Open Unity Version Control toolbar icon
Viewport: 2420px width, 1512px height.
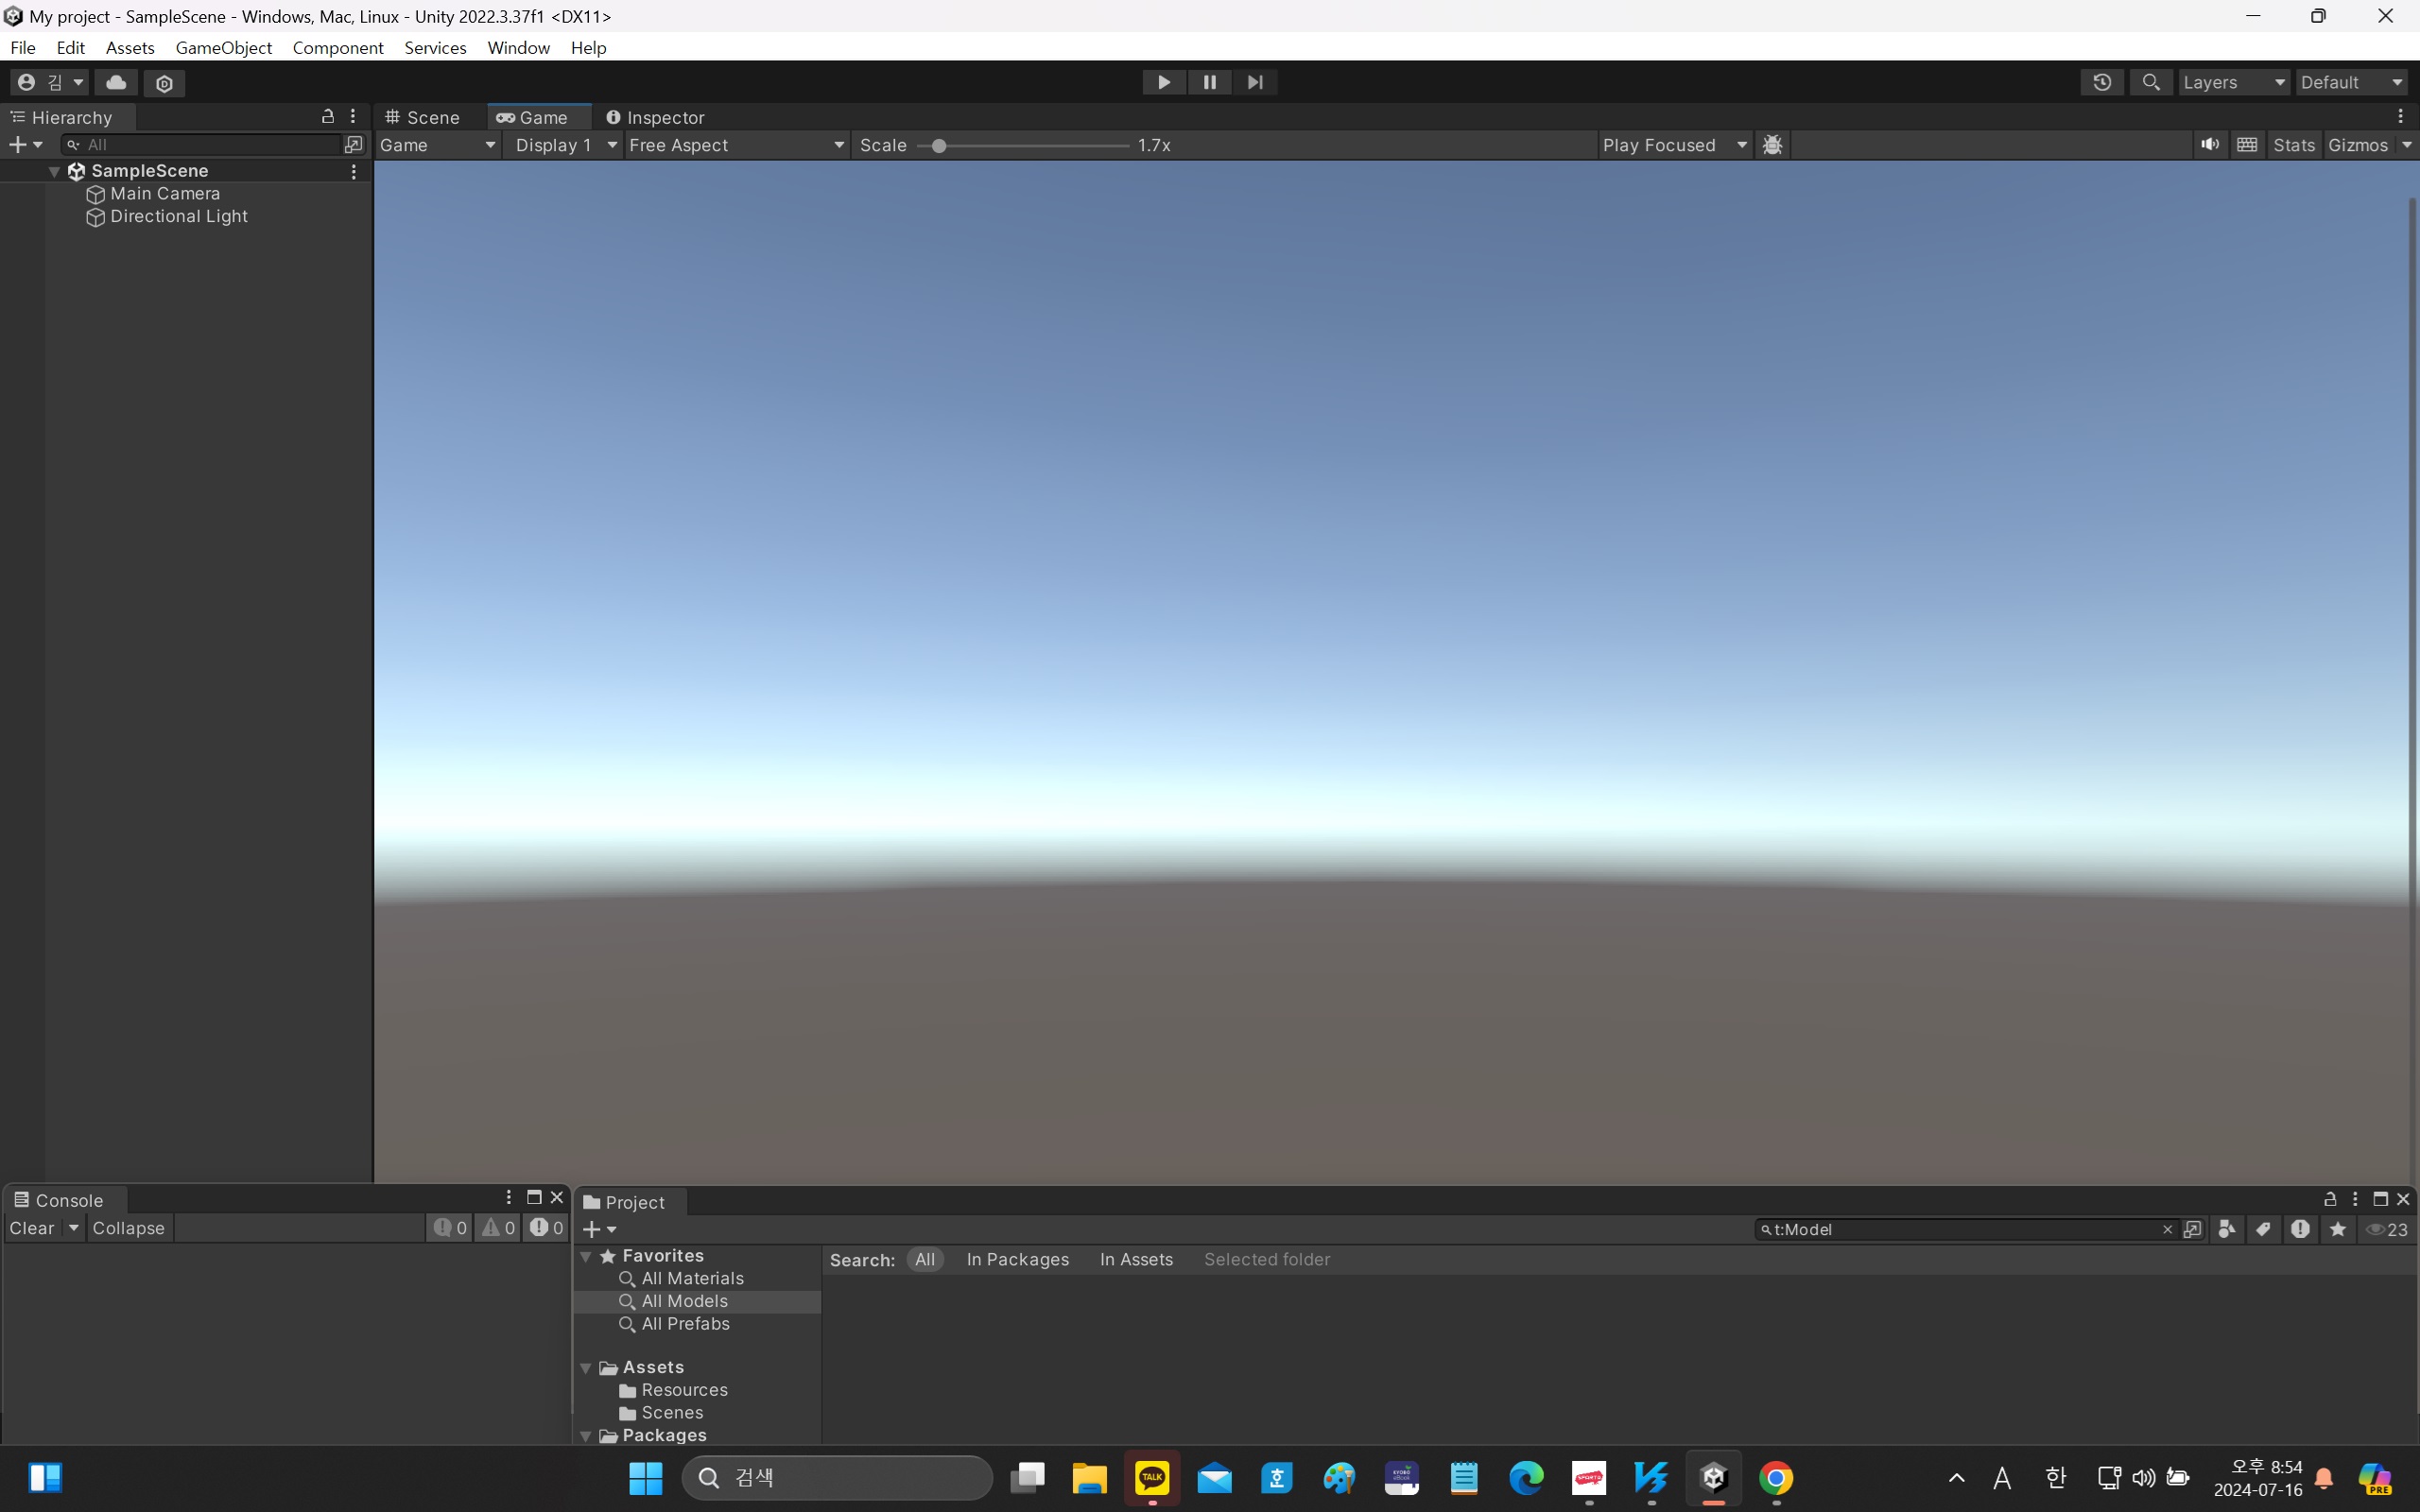[165, 83]
